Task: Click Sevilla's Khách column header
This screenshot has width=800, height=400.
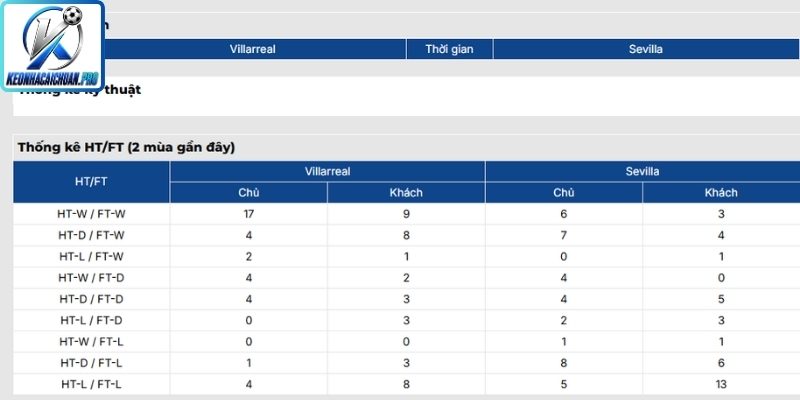Action: tap(721, 192)
